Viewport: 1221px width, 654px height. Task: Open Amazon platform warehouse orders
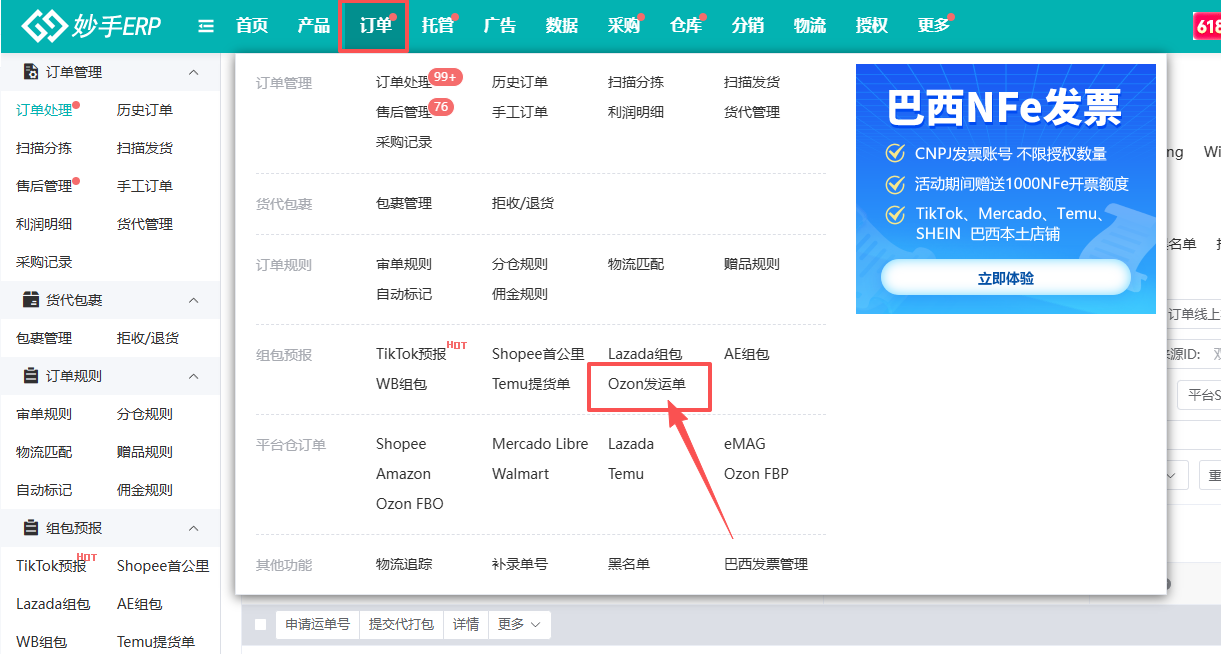(x=403, y=474)
